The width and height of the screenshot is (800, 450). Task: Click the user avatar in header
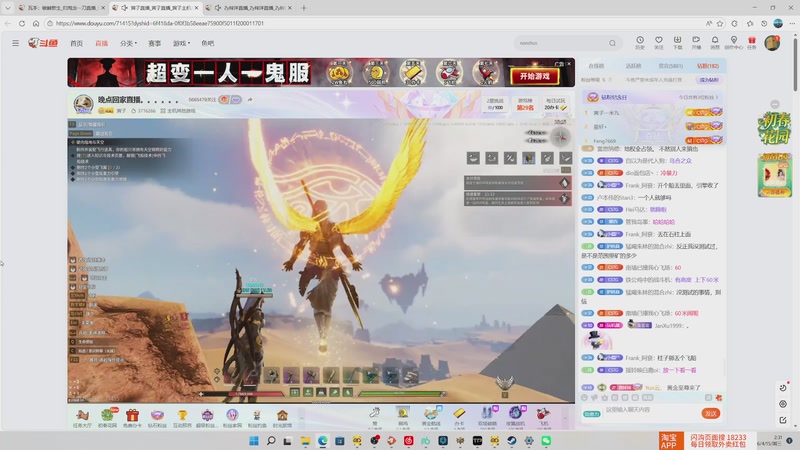pyautogui.click(x=772, y=43)
